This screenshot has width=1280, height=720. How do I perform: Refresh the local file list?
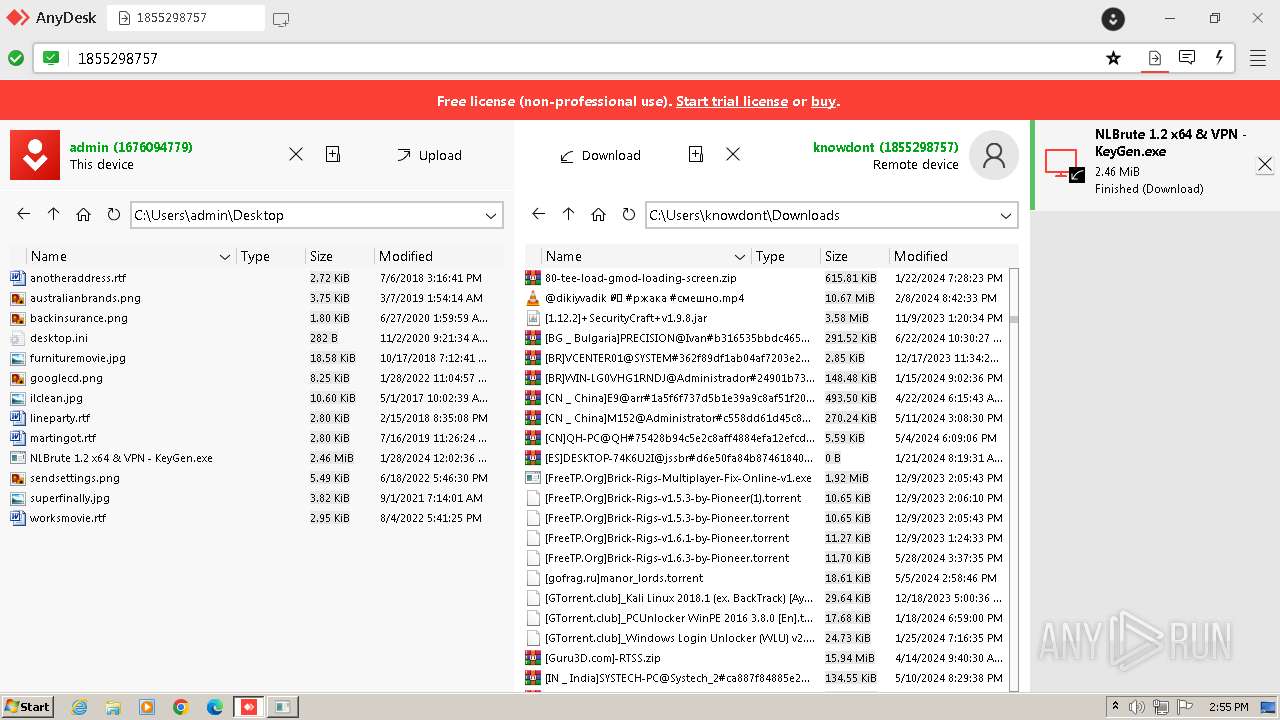[x=114, y=214]
